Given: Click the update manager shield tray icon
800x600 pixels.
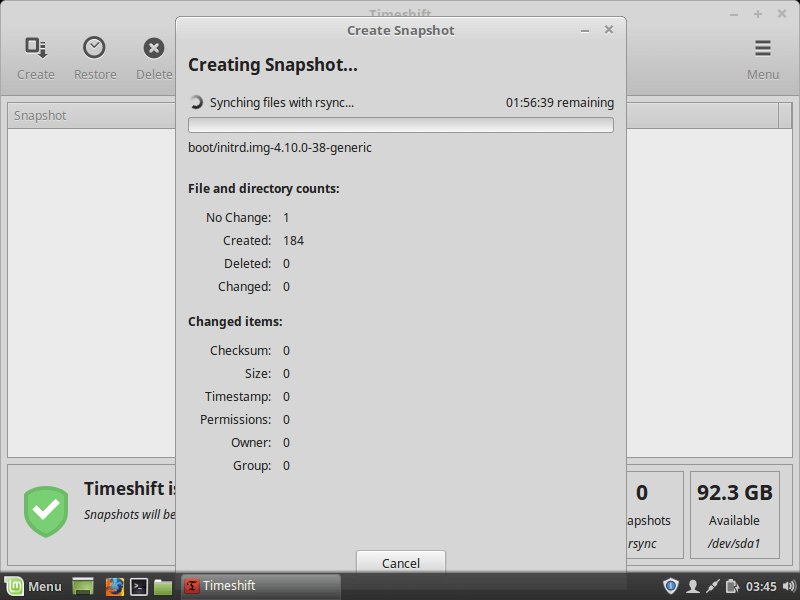Looking at the screenshot, I should coord(670,586).
